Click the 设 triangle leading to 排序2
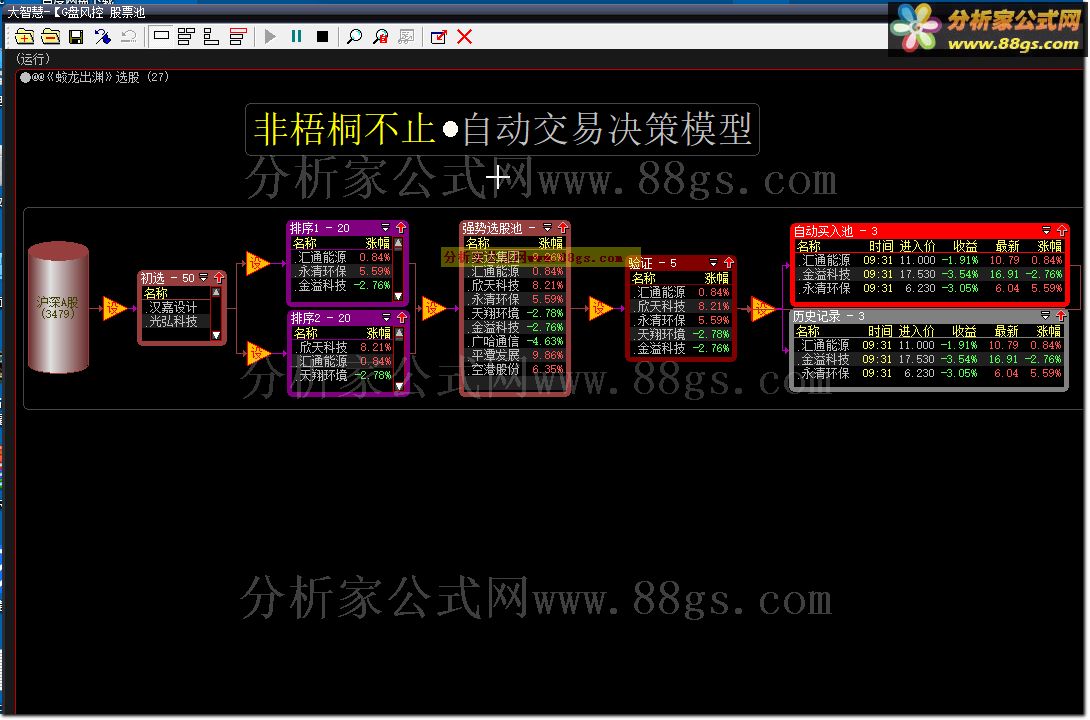Image resolution: width=1090 pixels, height=720 pixels. point(257,353)
